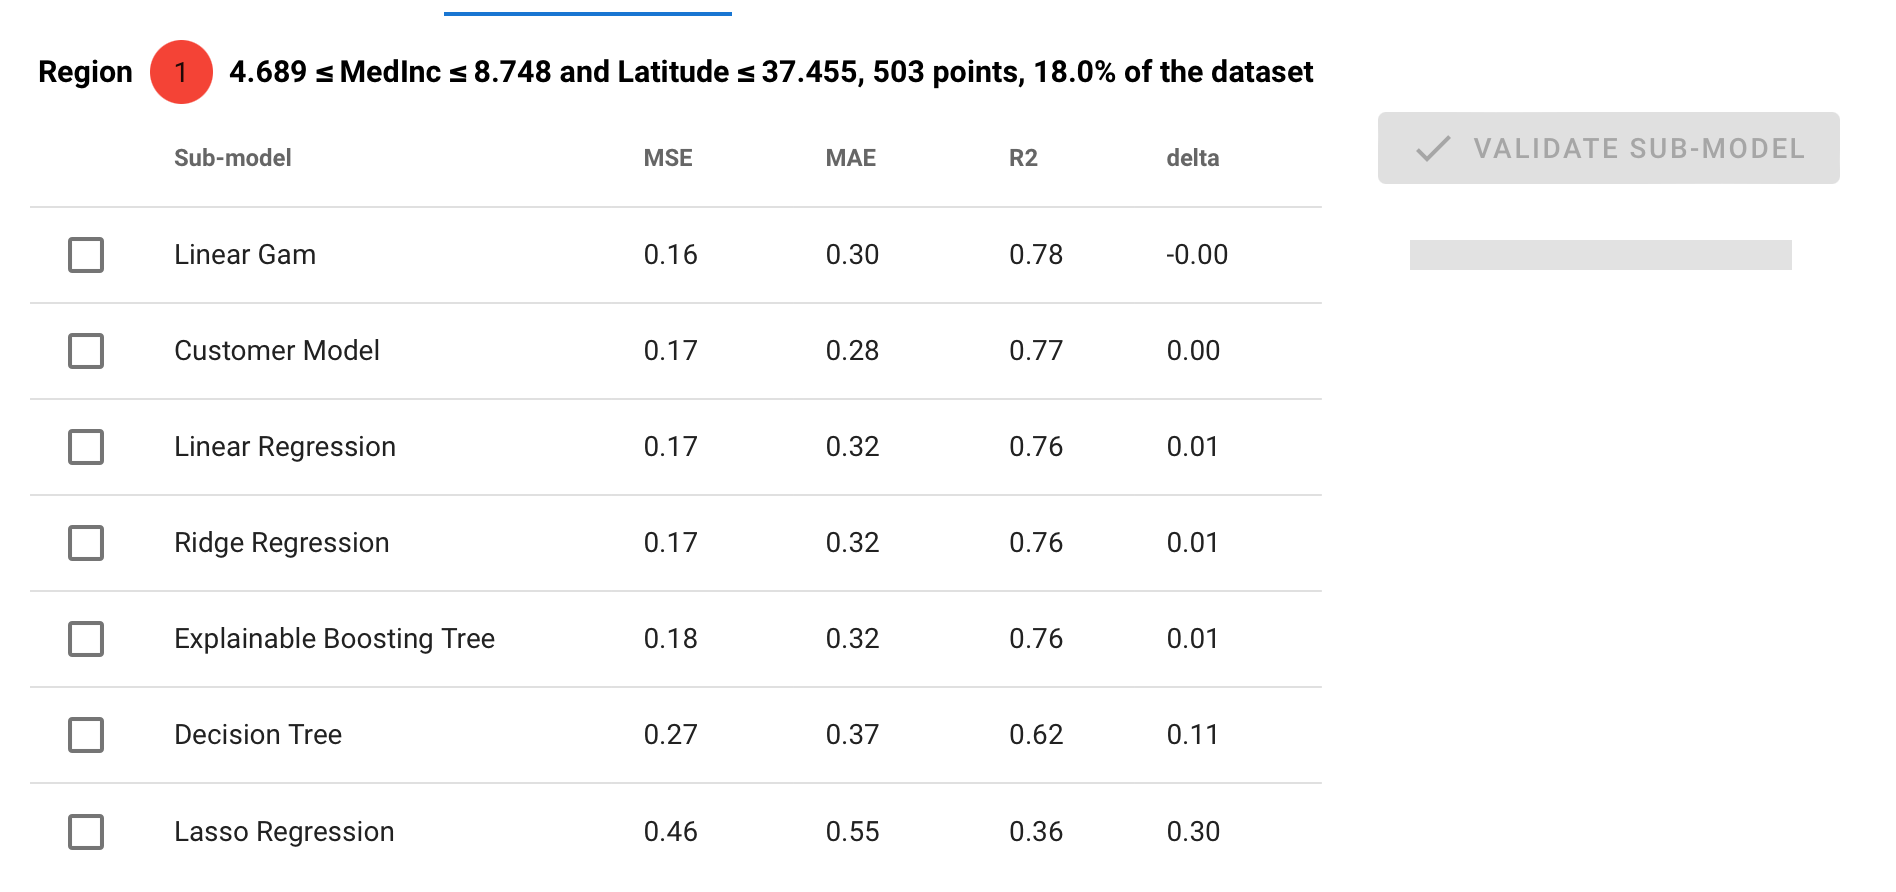Click the gray progress bar under Validate
The image size is (1896, 892).
coord(1600,255)
